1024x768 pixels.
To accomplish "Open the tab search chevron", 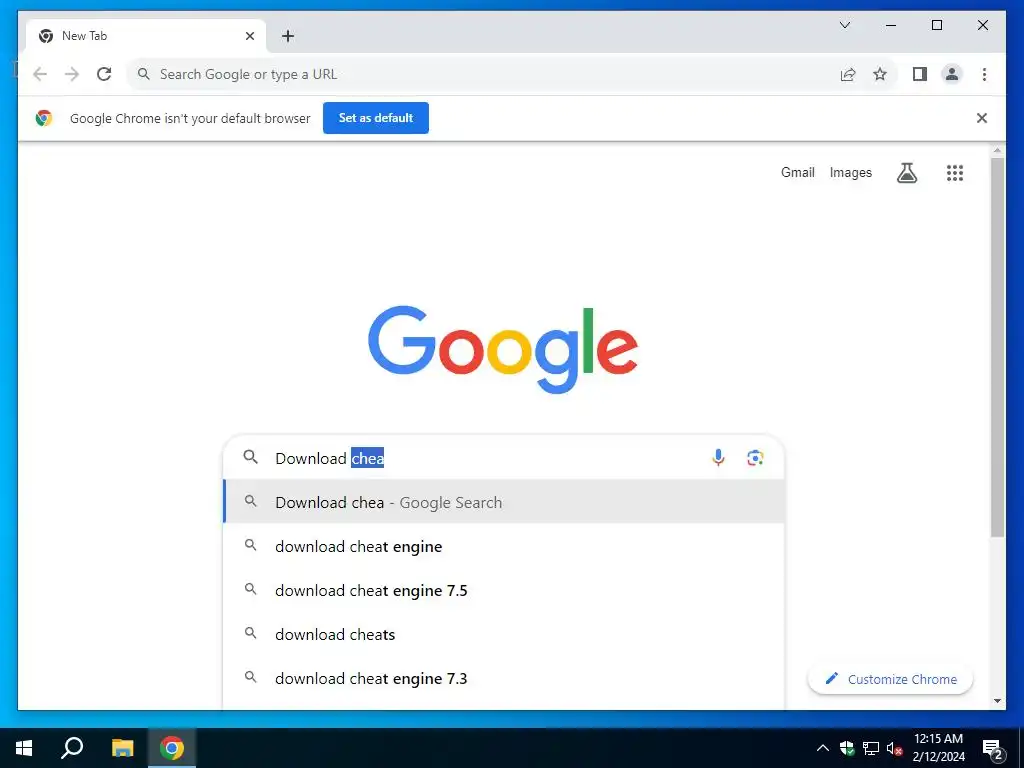I will coord(845,25).
